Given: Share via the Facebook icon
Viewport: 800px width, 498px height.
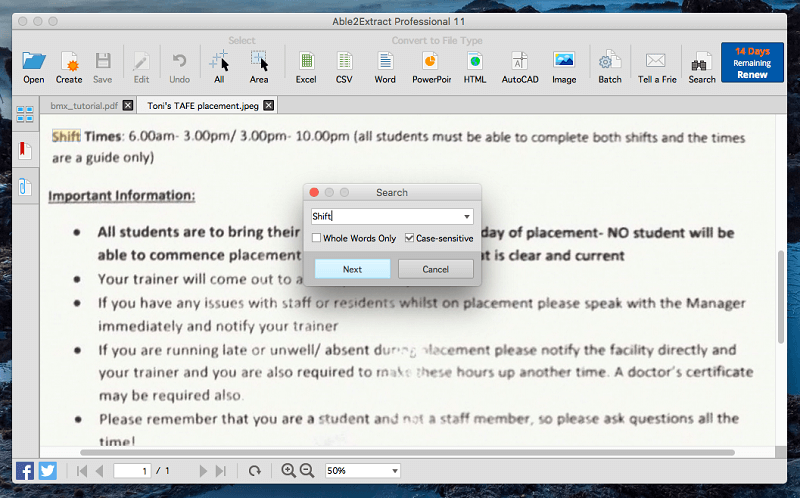Looking at the screenshot, I should point(25,470).
